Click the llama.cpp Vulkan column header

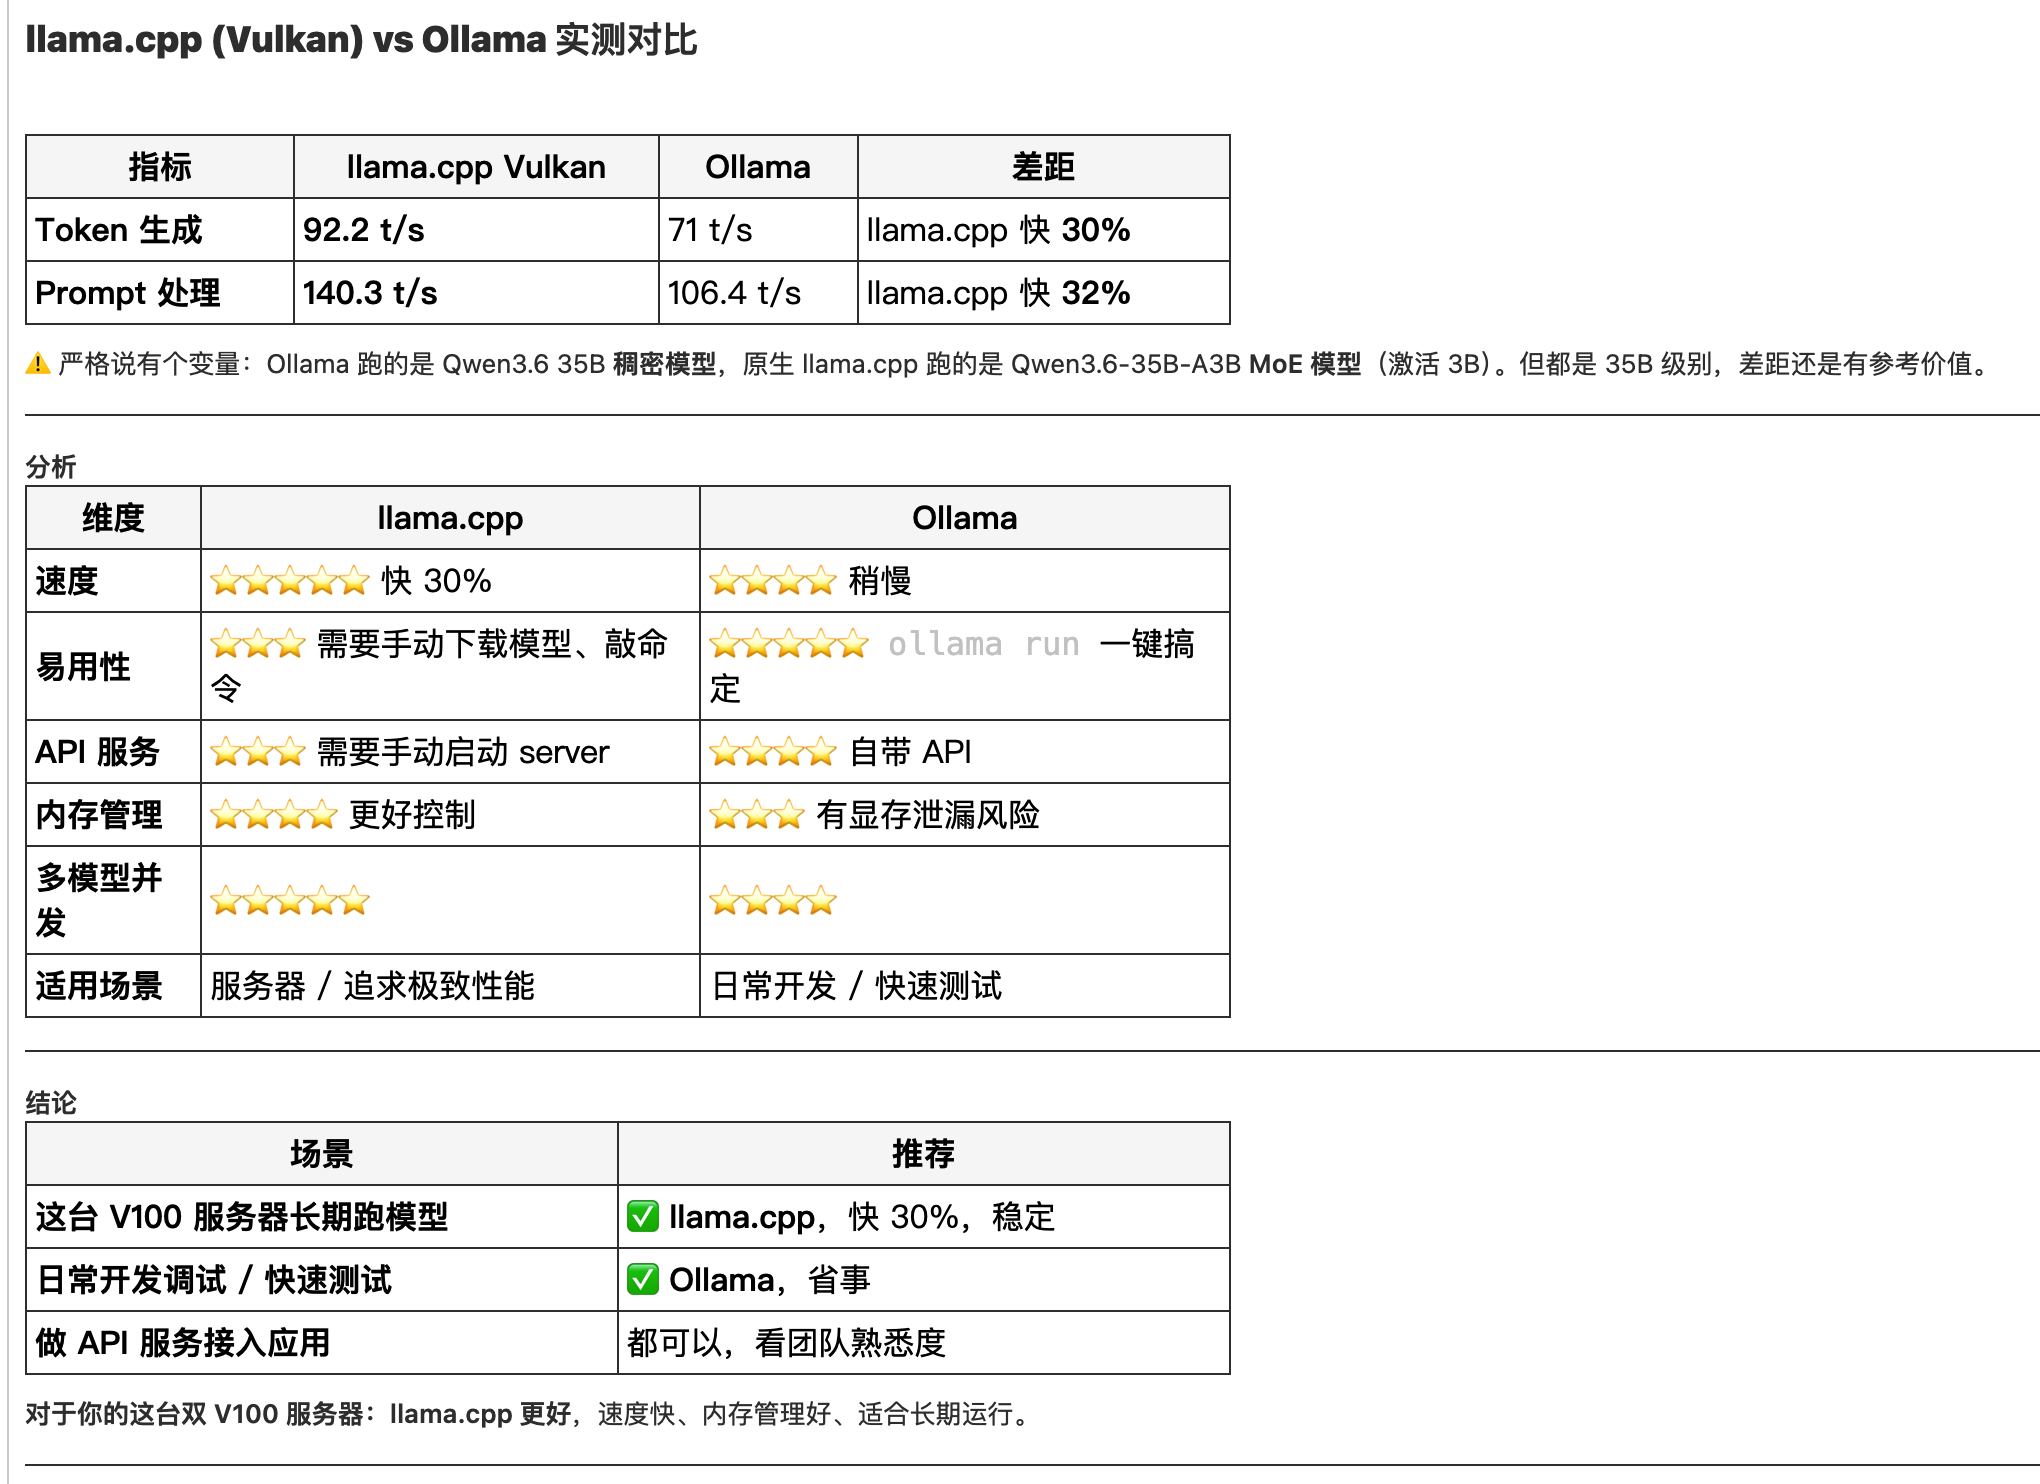[476, 167]
